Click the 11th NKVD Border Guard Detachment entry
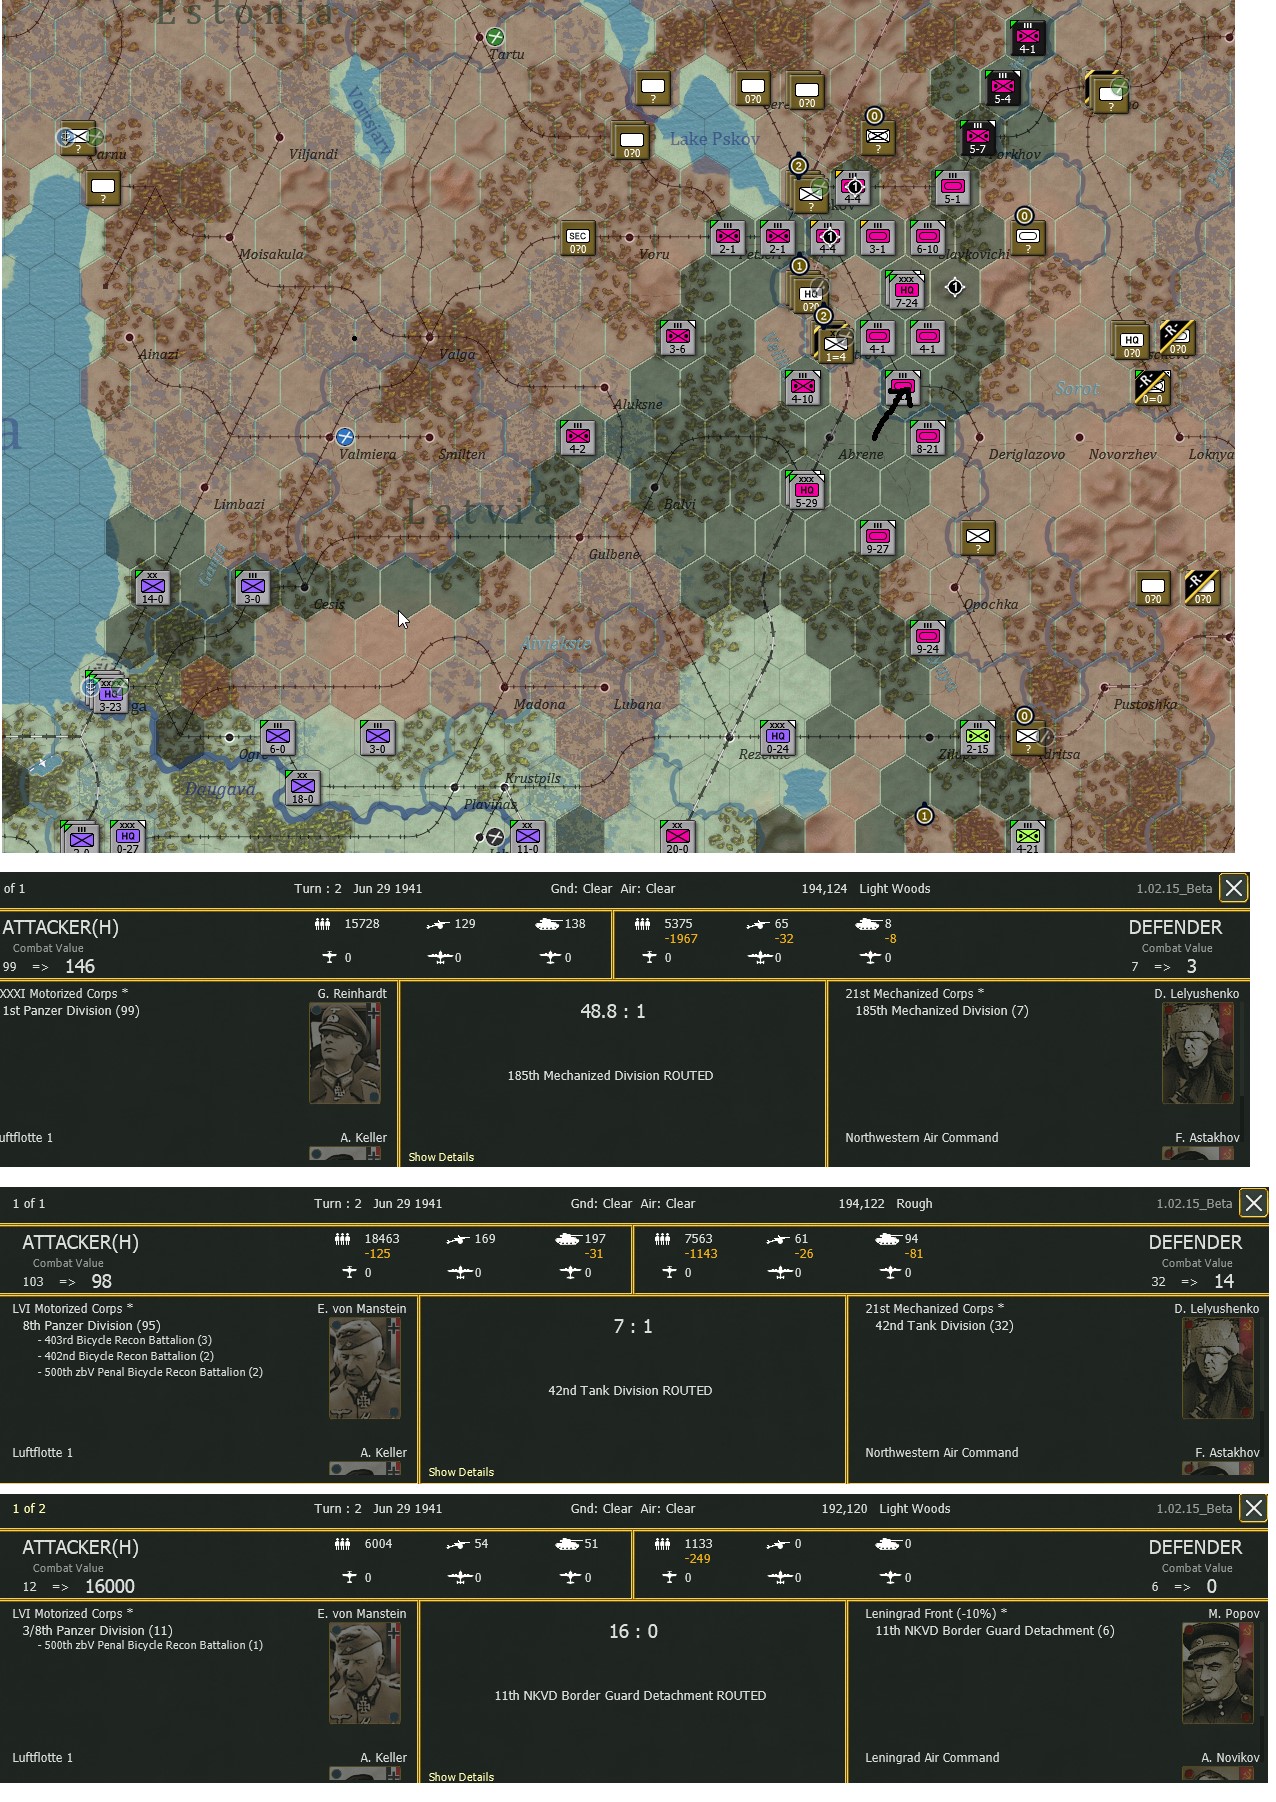This screenshot has width=1276, height=1802. click(x=994, y=1631)
